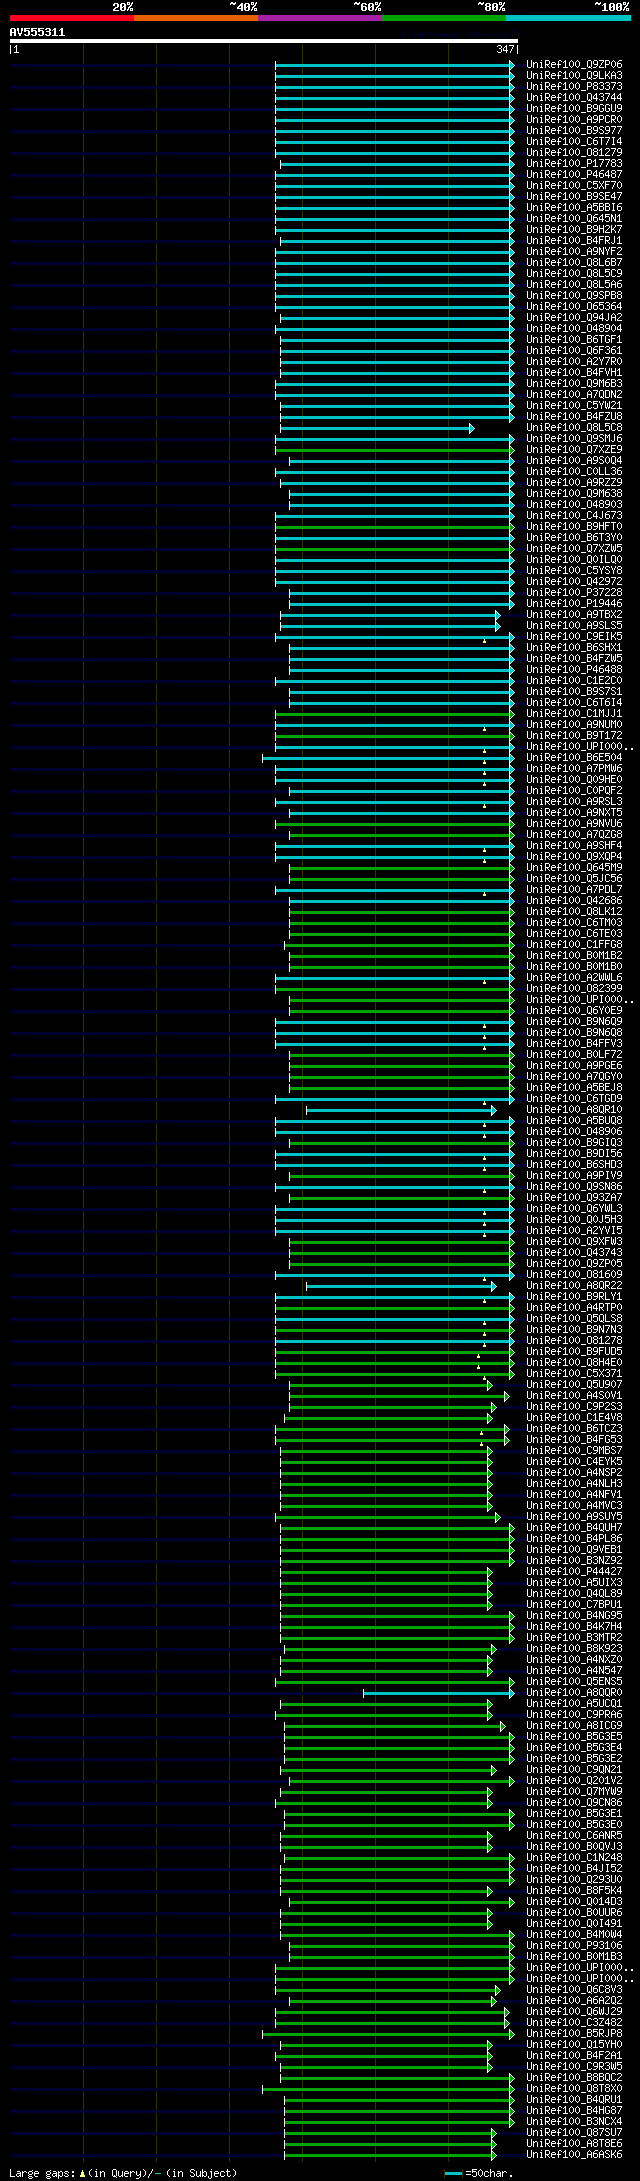Select label UniRef100_B9DI56

(574, 1154)
